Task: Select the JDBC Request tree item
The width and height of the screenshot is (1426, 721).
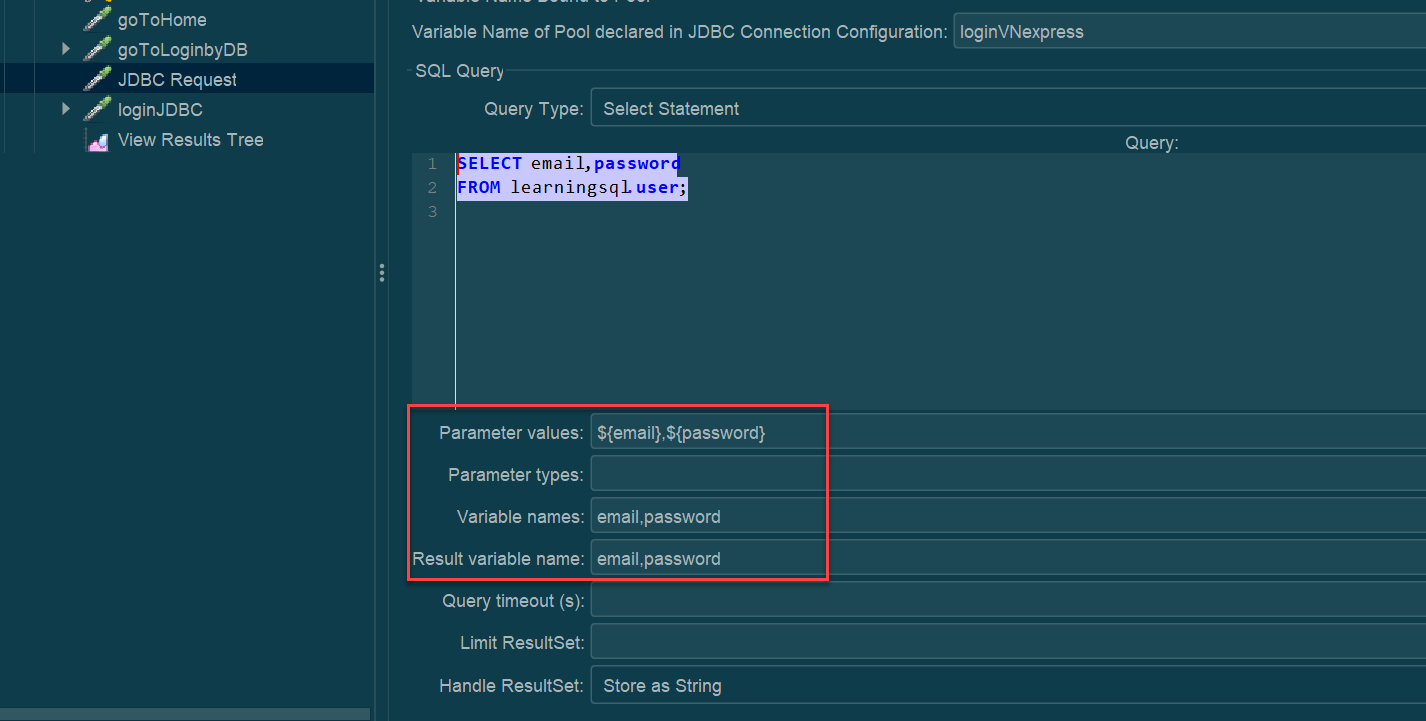Action: pyautogui.click(x=177, y=80)
